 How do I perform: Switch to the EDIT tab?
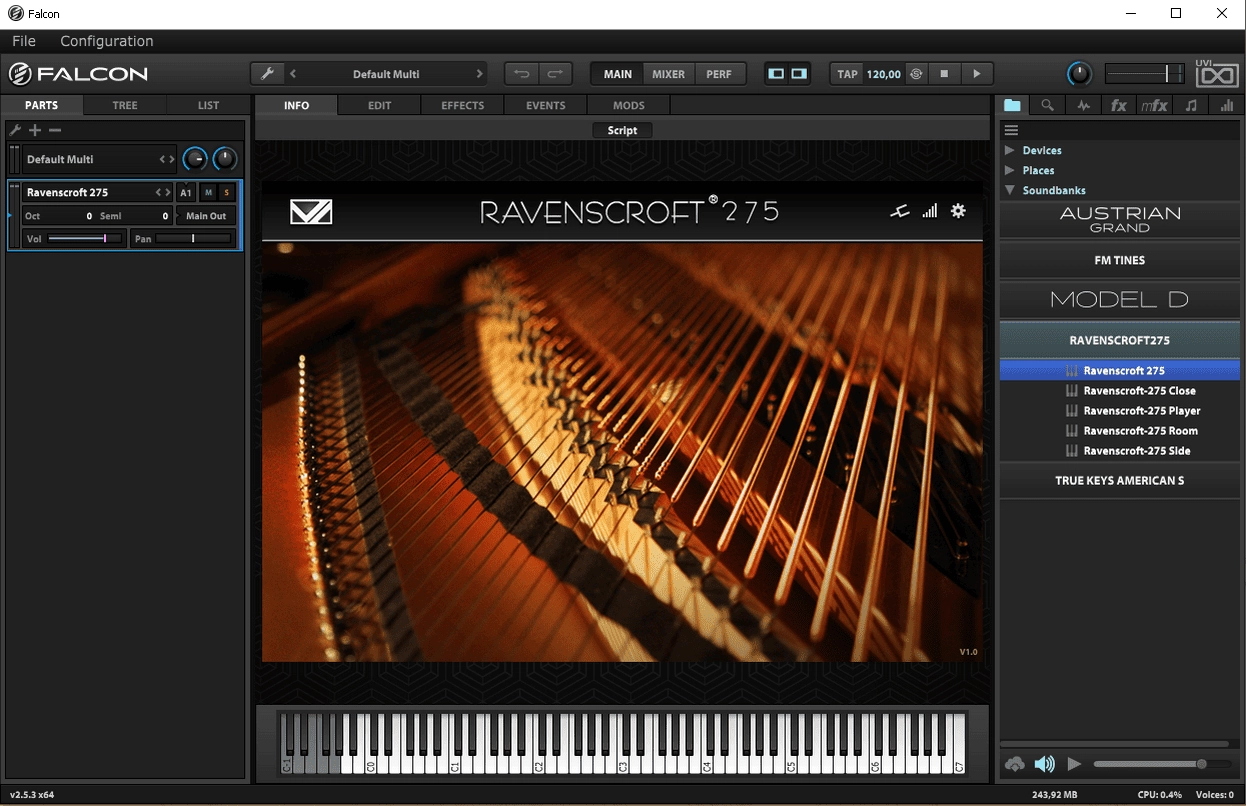tap(379, 105)
